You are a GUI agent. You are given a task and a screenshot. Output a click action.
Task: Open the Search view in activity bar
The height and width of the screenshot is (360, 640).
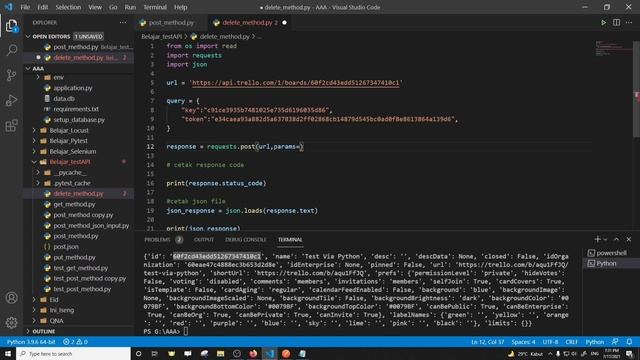tap(11, 50)
